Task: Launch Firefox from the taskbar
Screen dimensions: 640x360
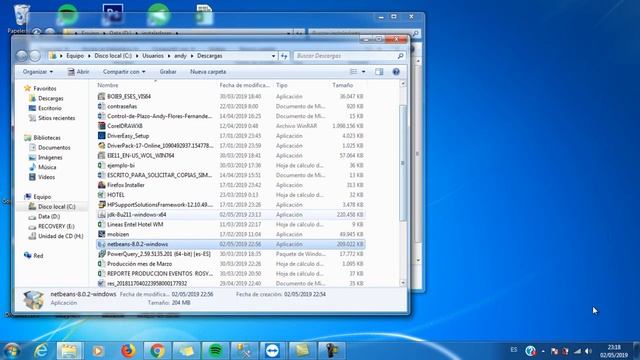Action: coord(128,351)
